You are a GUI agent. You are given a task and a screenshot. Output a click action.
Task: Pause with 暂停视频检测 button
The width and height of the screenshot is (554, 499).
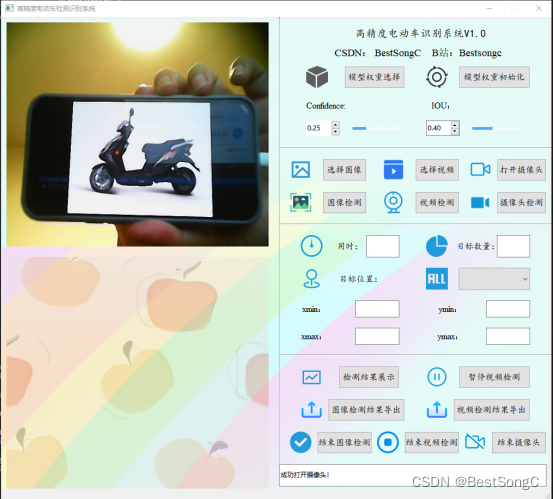494,377
